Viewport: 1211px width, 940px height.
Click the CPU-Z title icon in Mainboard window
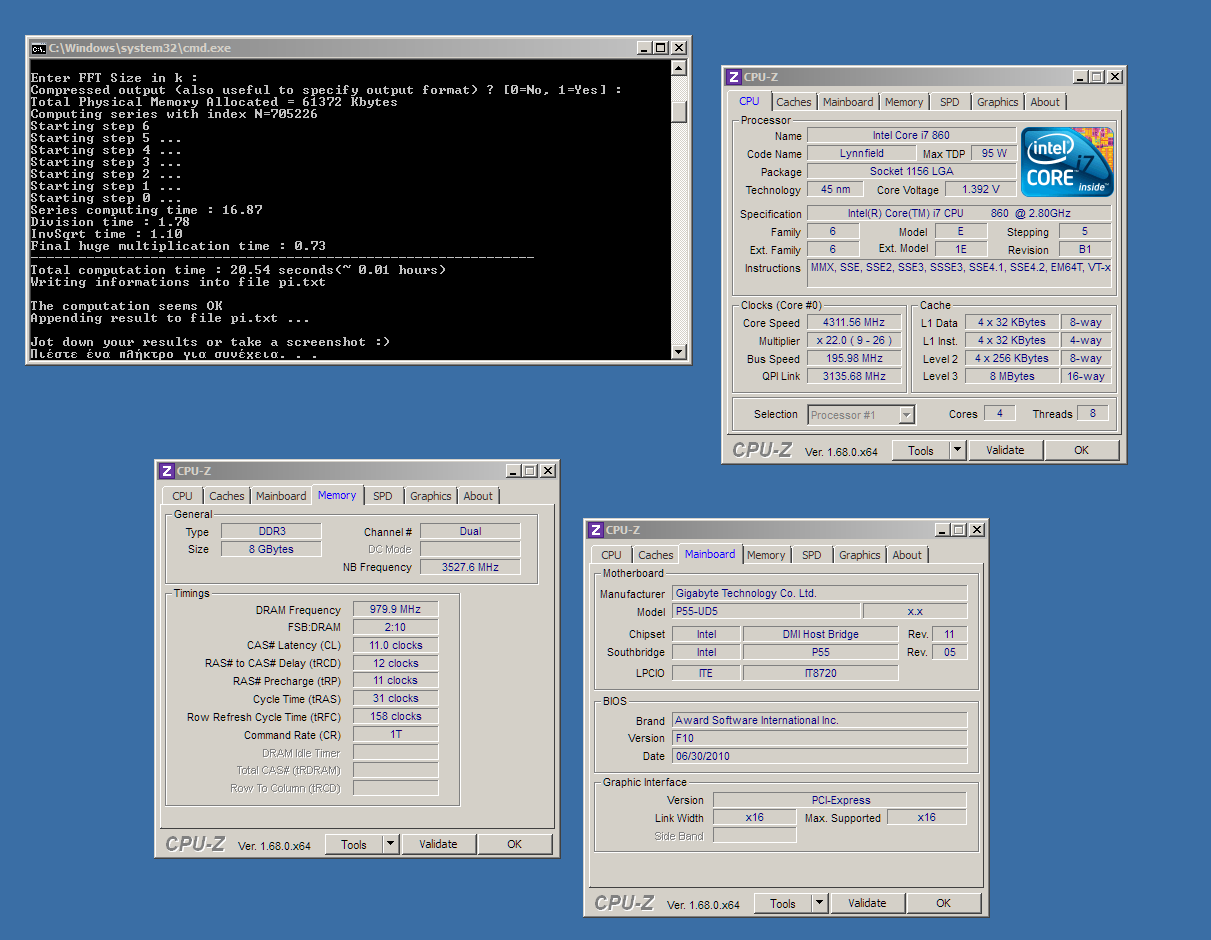(x=595, y=530)
